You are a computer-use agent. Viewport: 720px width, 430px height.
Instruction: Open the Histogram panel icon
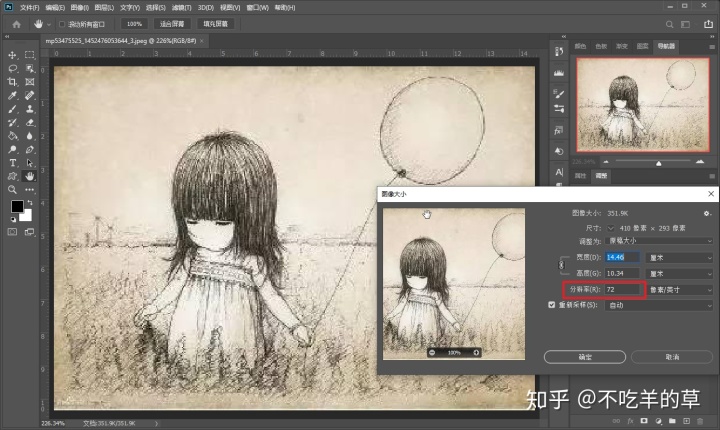(x=559, y=73)
